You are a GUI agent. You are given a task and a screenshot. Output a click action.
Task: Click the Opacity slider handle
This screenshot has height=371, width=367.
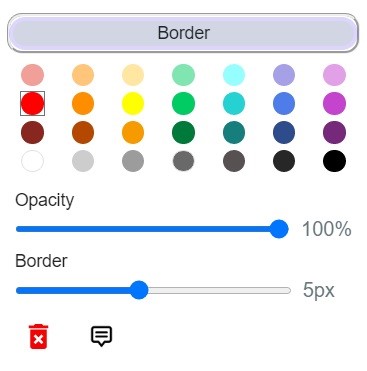click(279, 229)
